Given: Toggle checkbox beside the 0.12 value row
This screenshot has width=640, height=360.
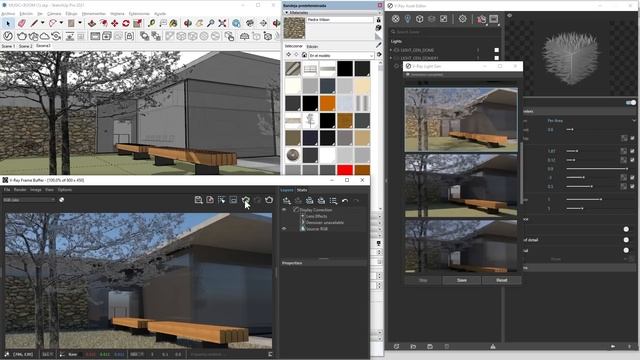Looking at the screenshot, I should tap(632, 160).
